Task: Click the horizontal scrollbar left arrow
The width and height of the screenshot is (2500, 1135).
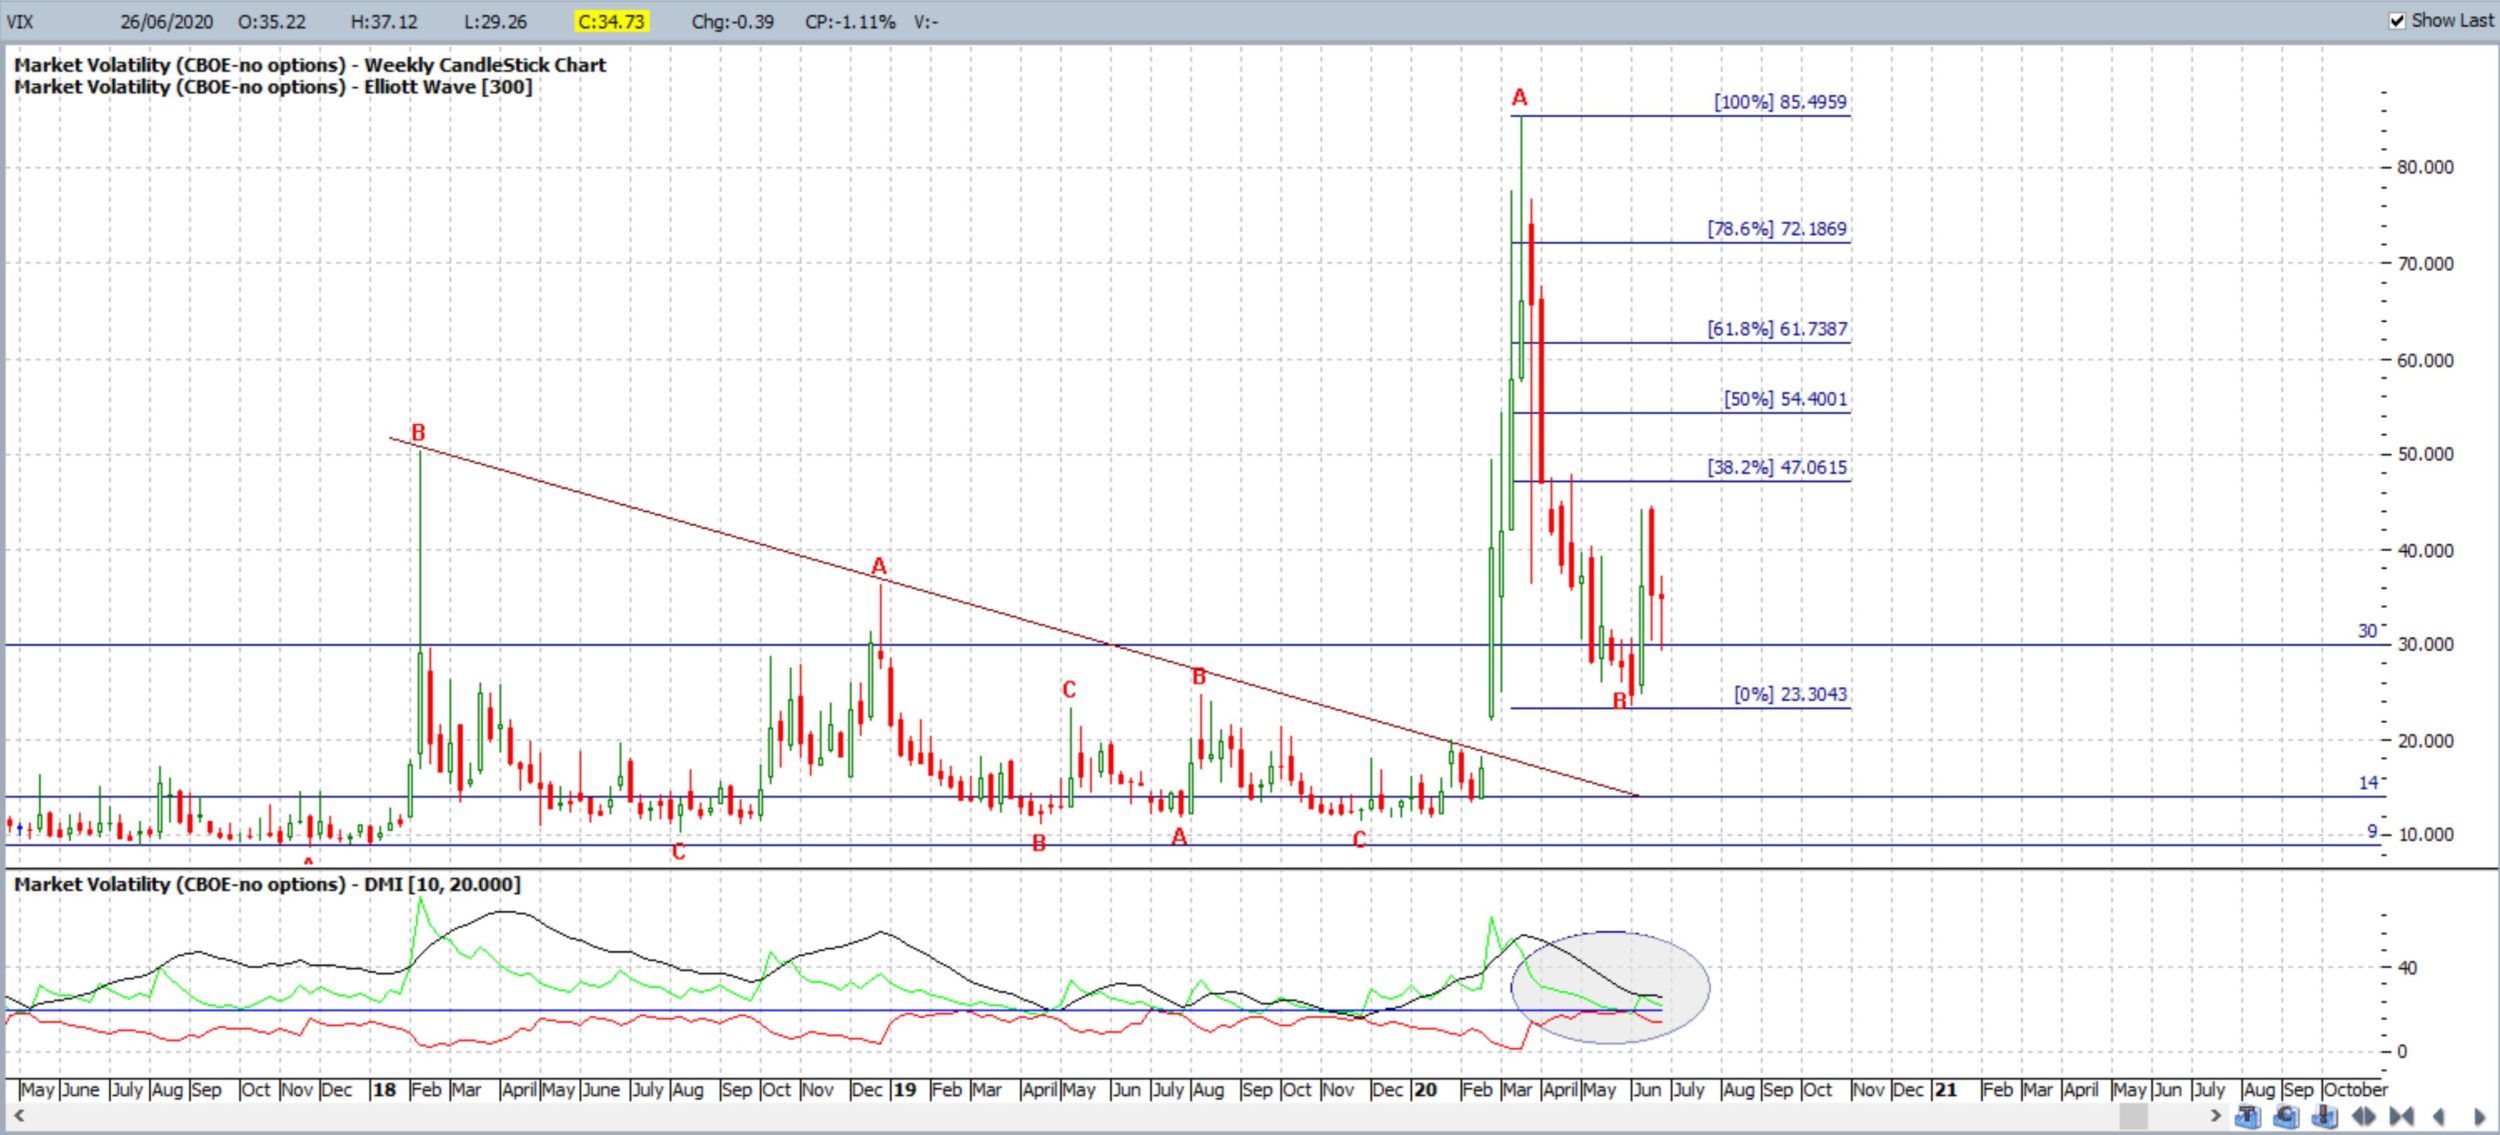Action: coord(18,1116)
